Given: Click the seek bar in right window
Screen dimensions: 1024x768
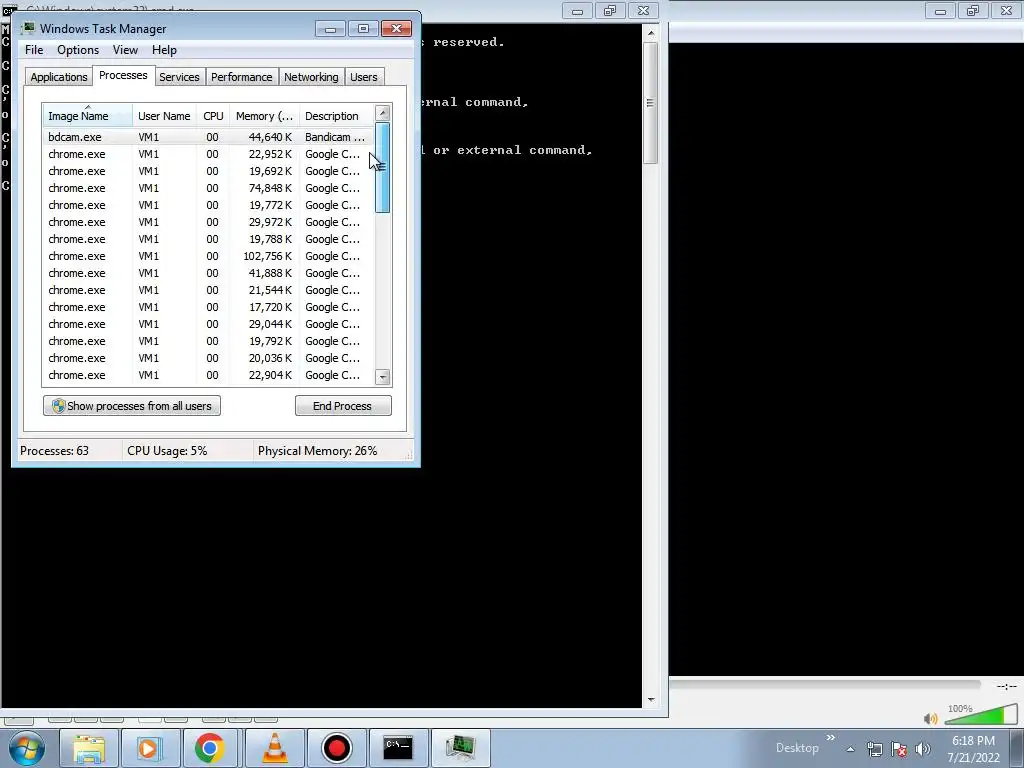Looking at the screenshot, I should (825, 684).
